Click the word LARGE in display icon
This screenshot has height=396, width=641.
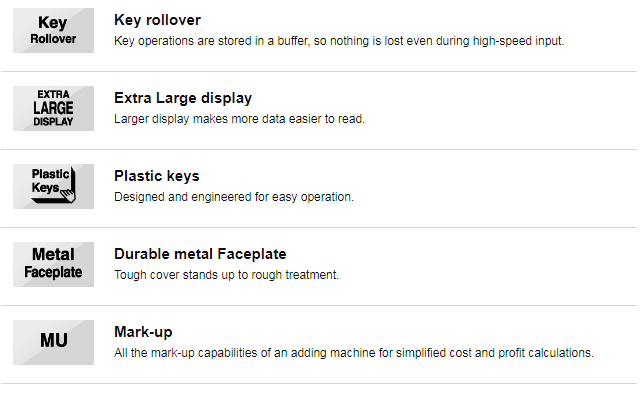click(x=53, y=108)
